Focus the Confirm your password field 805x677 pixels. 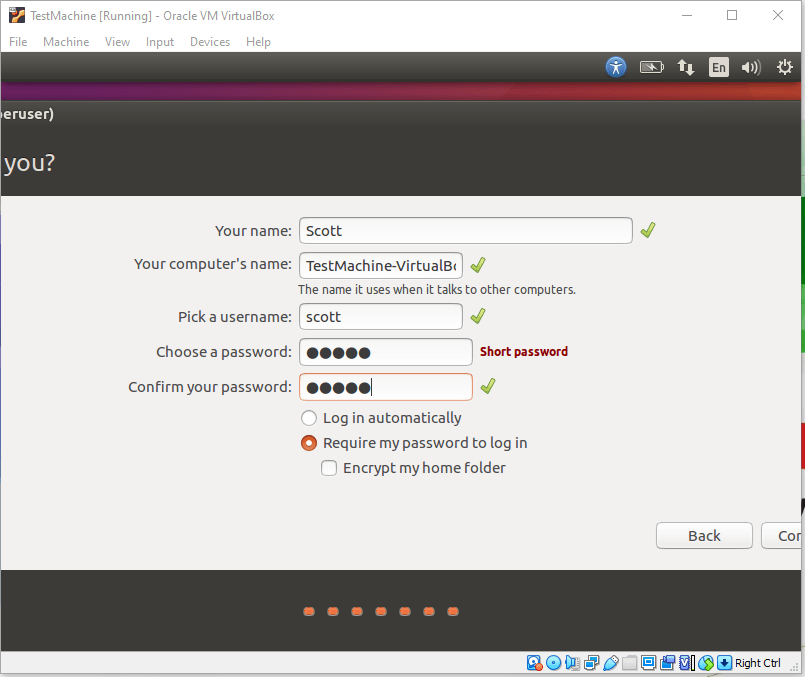[386, 387]
